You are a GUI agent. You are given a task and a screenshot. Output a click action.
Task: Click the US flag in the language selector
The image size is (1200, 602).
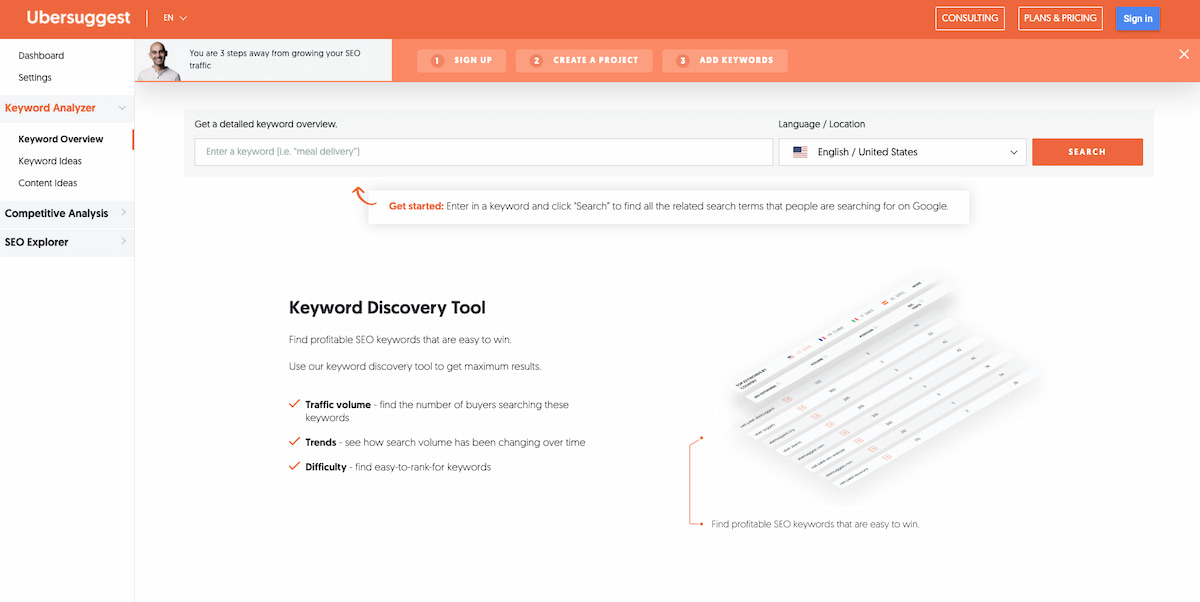[798, 151]
